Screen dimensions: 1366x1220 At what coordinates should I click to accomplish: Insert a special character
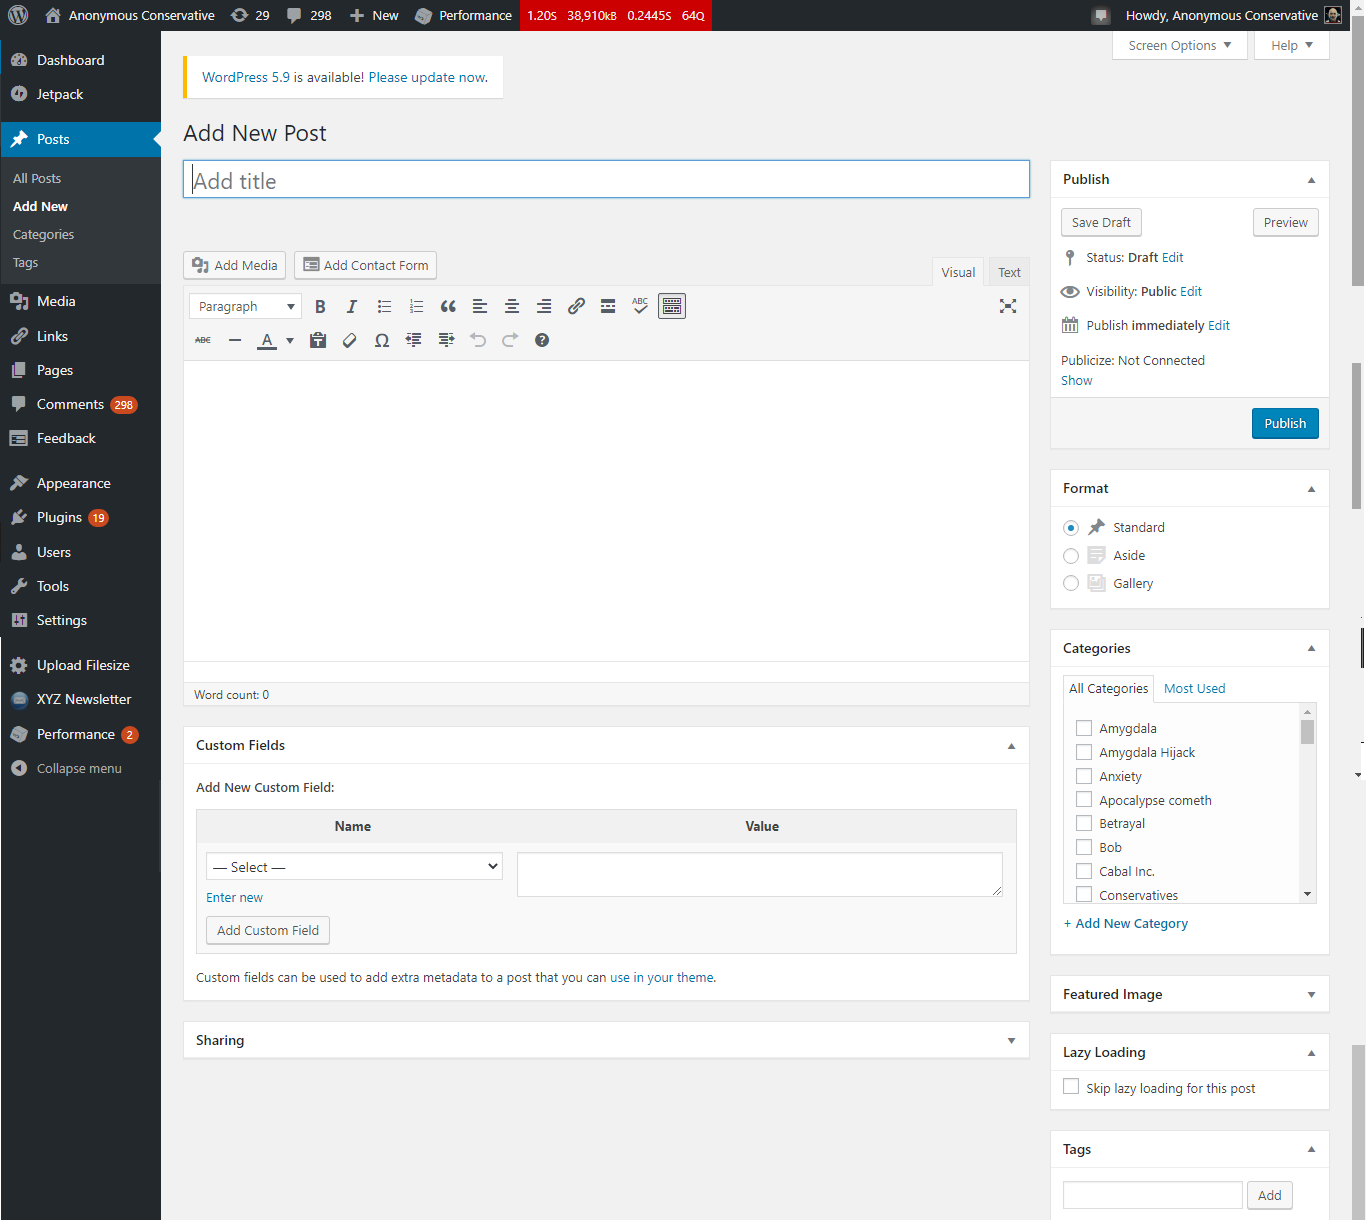[381, 340]
